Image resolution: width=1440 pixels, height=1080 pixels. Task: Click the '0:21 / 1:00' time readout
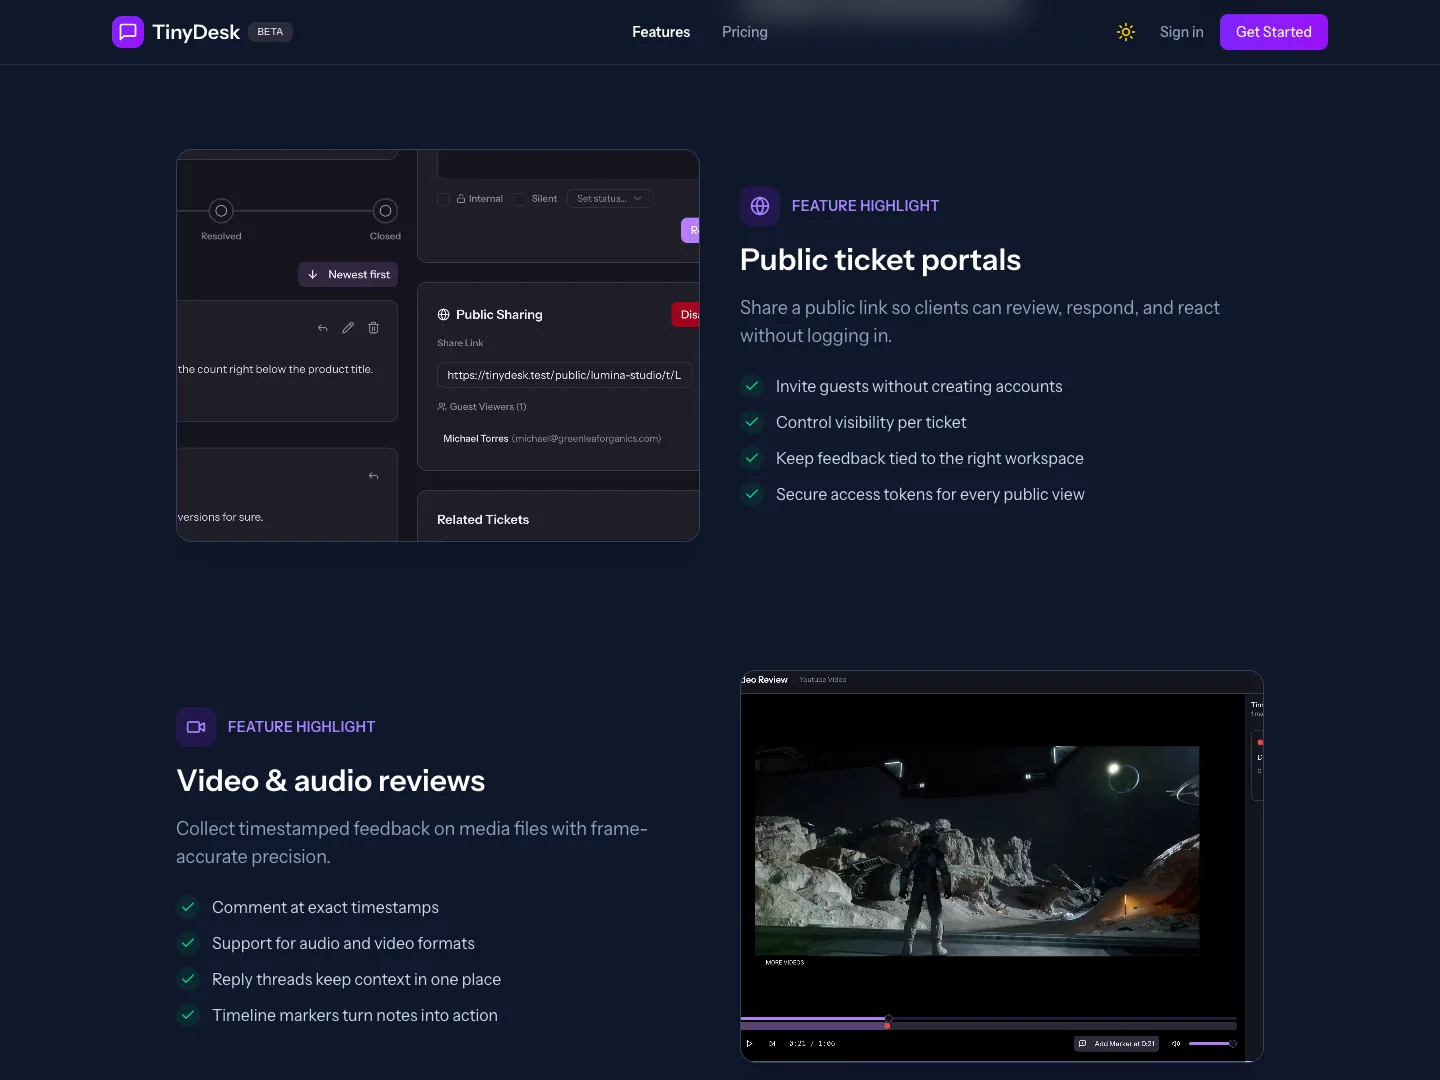(812, 1044)
